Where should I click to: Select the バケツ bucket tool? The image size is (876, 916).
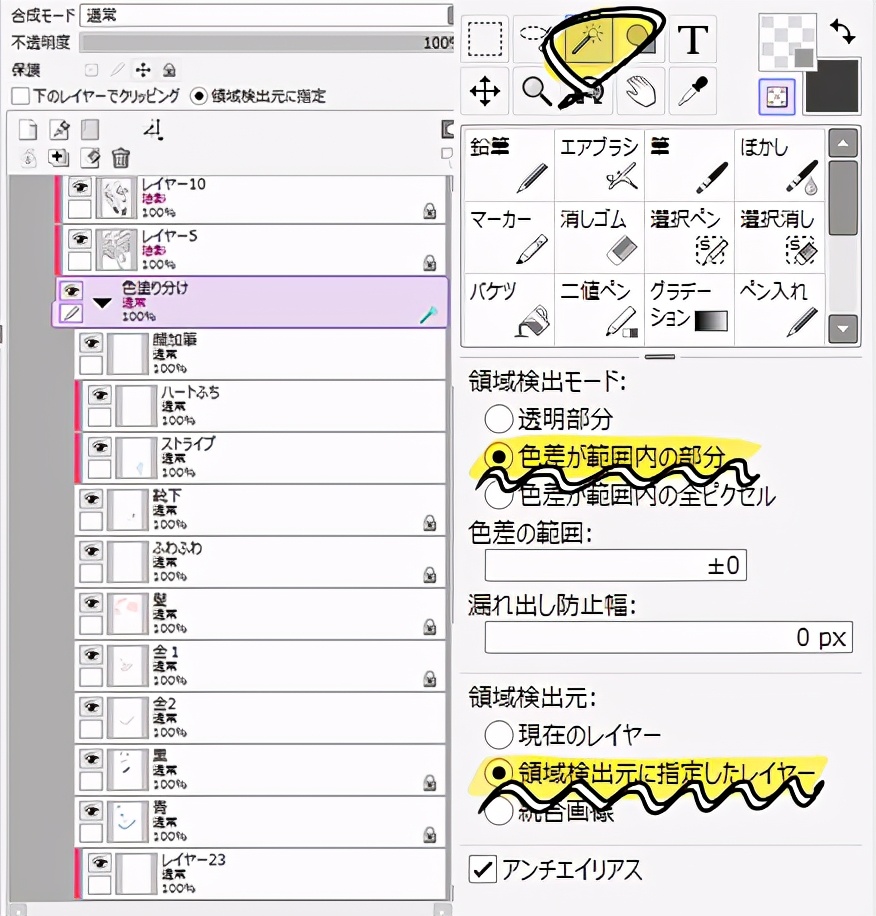(509, 308)
